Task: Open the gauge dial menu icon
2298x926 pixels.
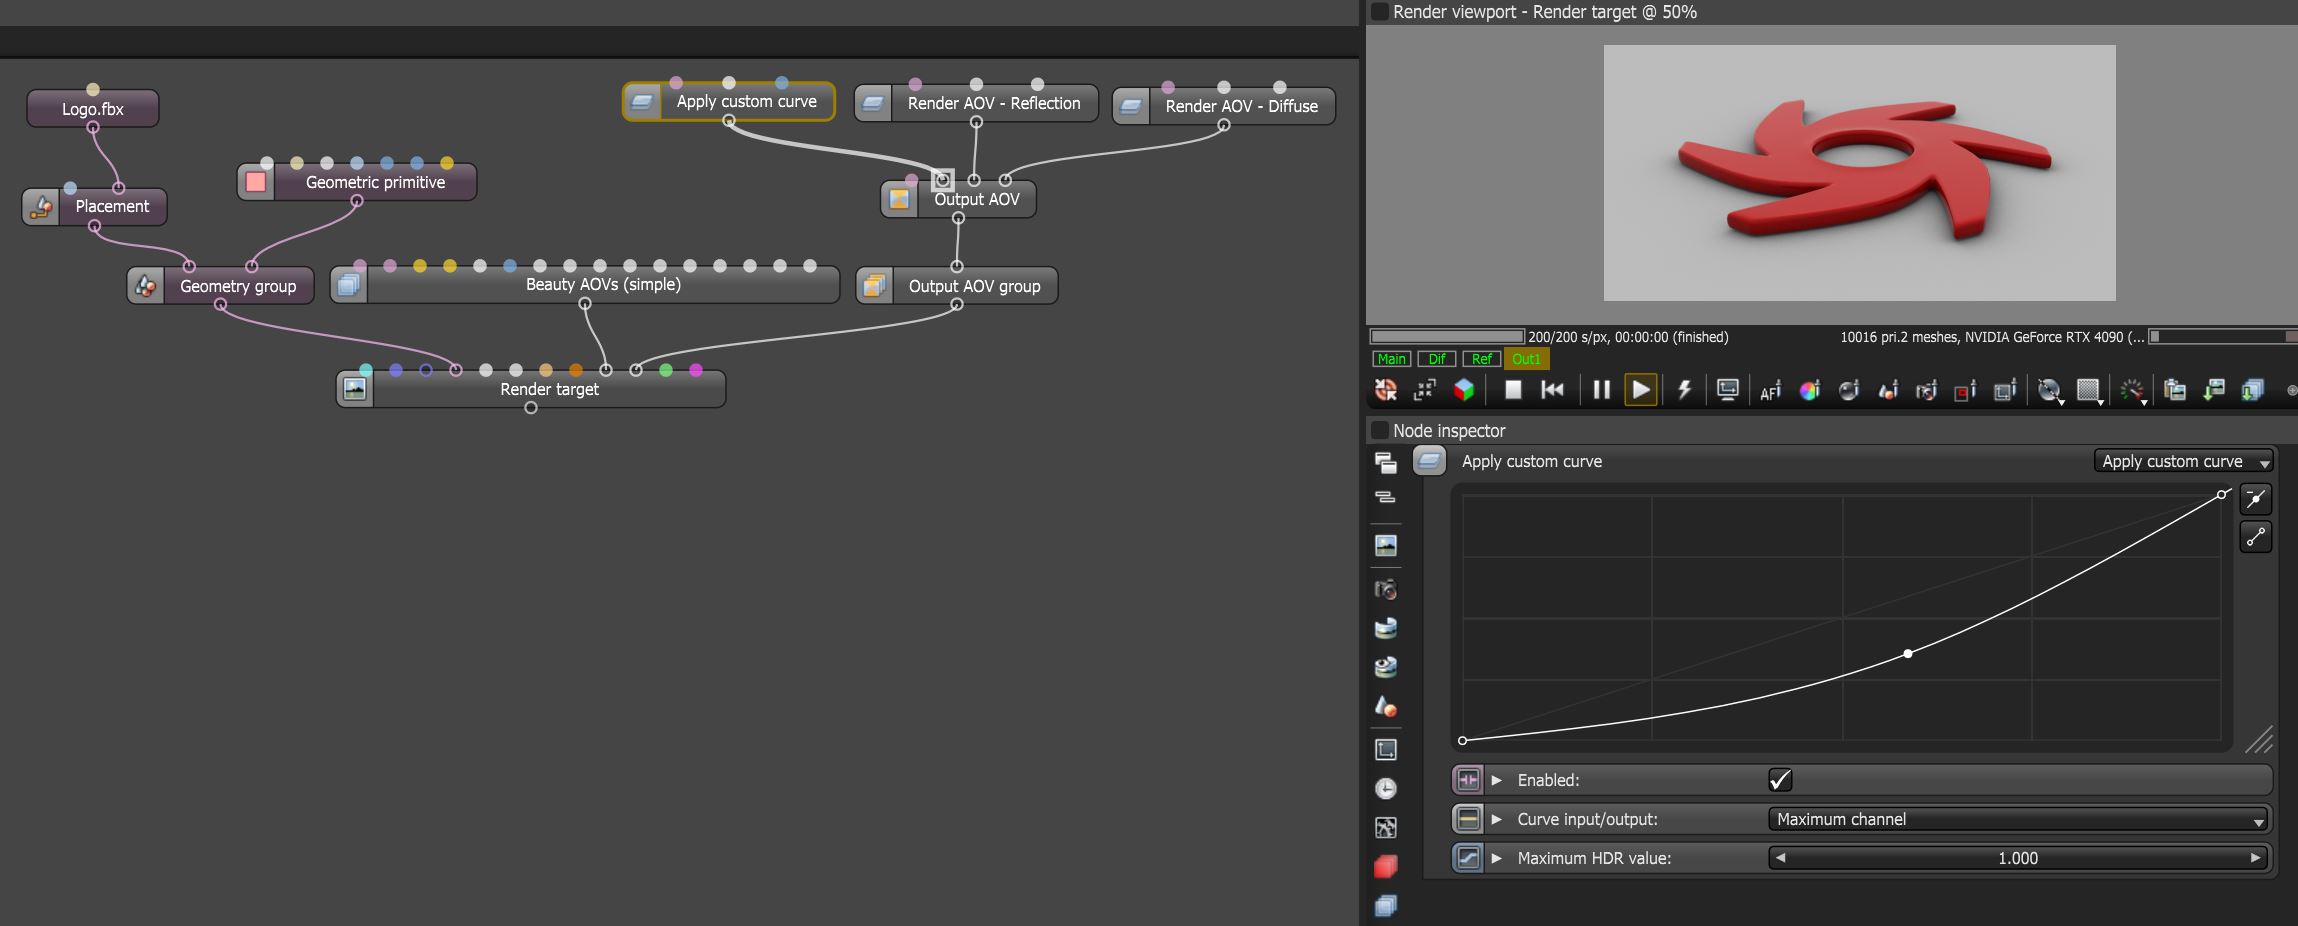Action: [x=2132, y=391]
